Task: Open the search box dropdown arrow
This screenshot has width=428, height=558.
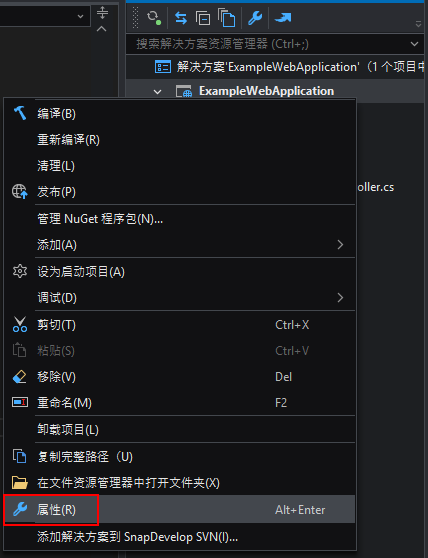Action: (414, 44)
